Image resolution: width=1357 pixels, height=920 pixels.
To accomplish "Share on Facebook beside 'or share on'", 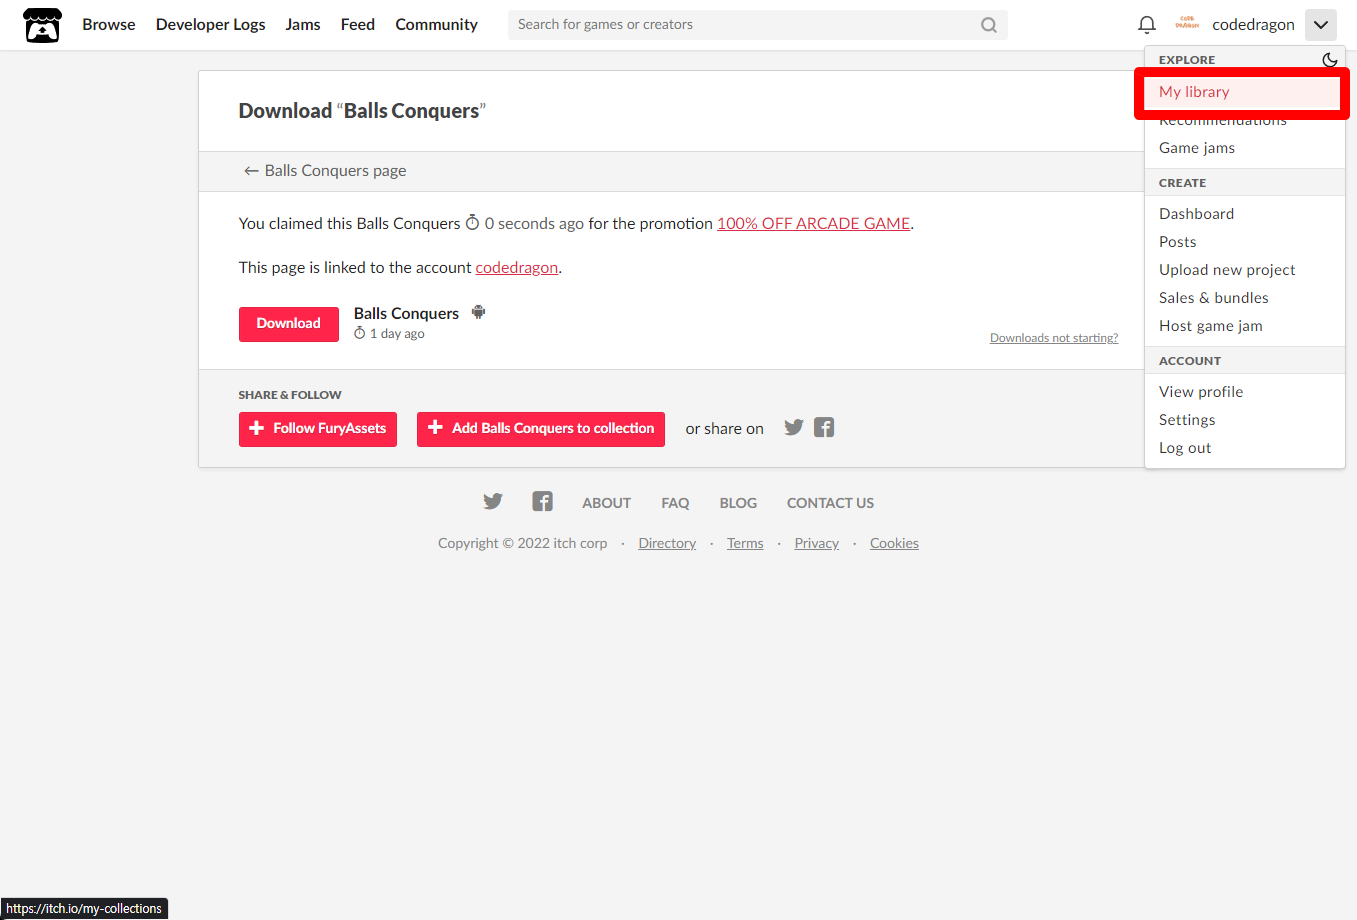I will tap(824, 428).
